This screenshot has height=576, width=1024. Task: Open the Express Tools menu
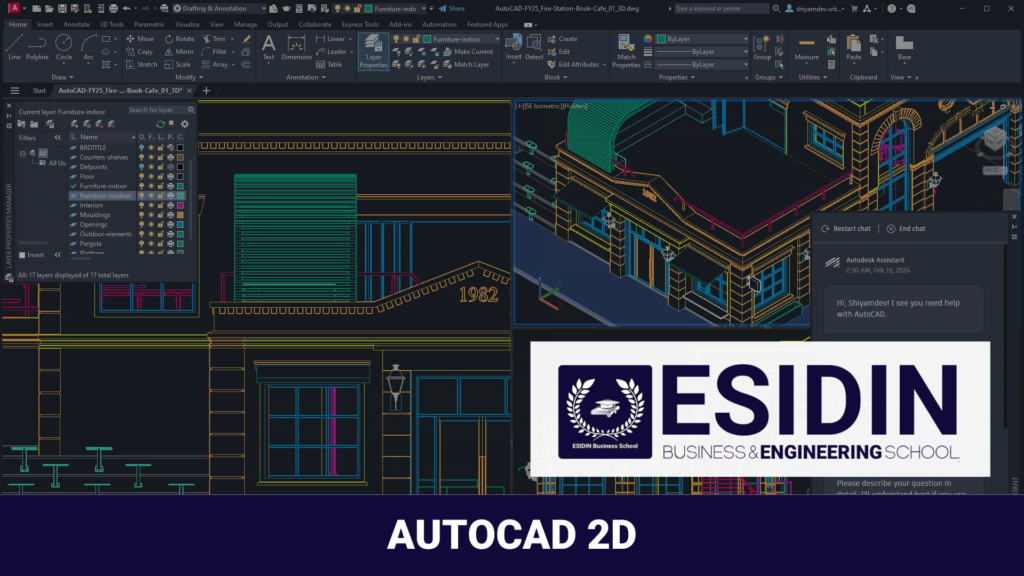(360, 24)
